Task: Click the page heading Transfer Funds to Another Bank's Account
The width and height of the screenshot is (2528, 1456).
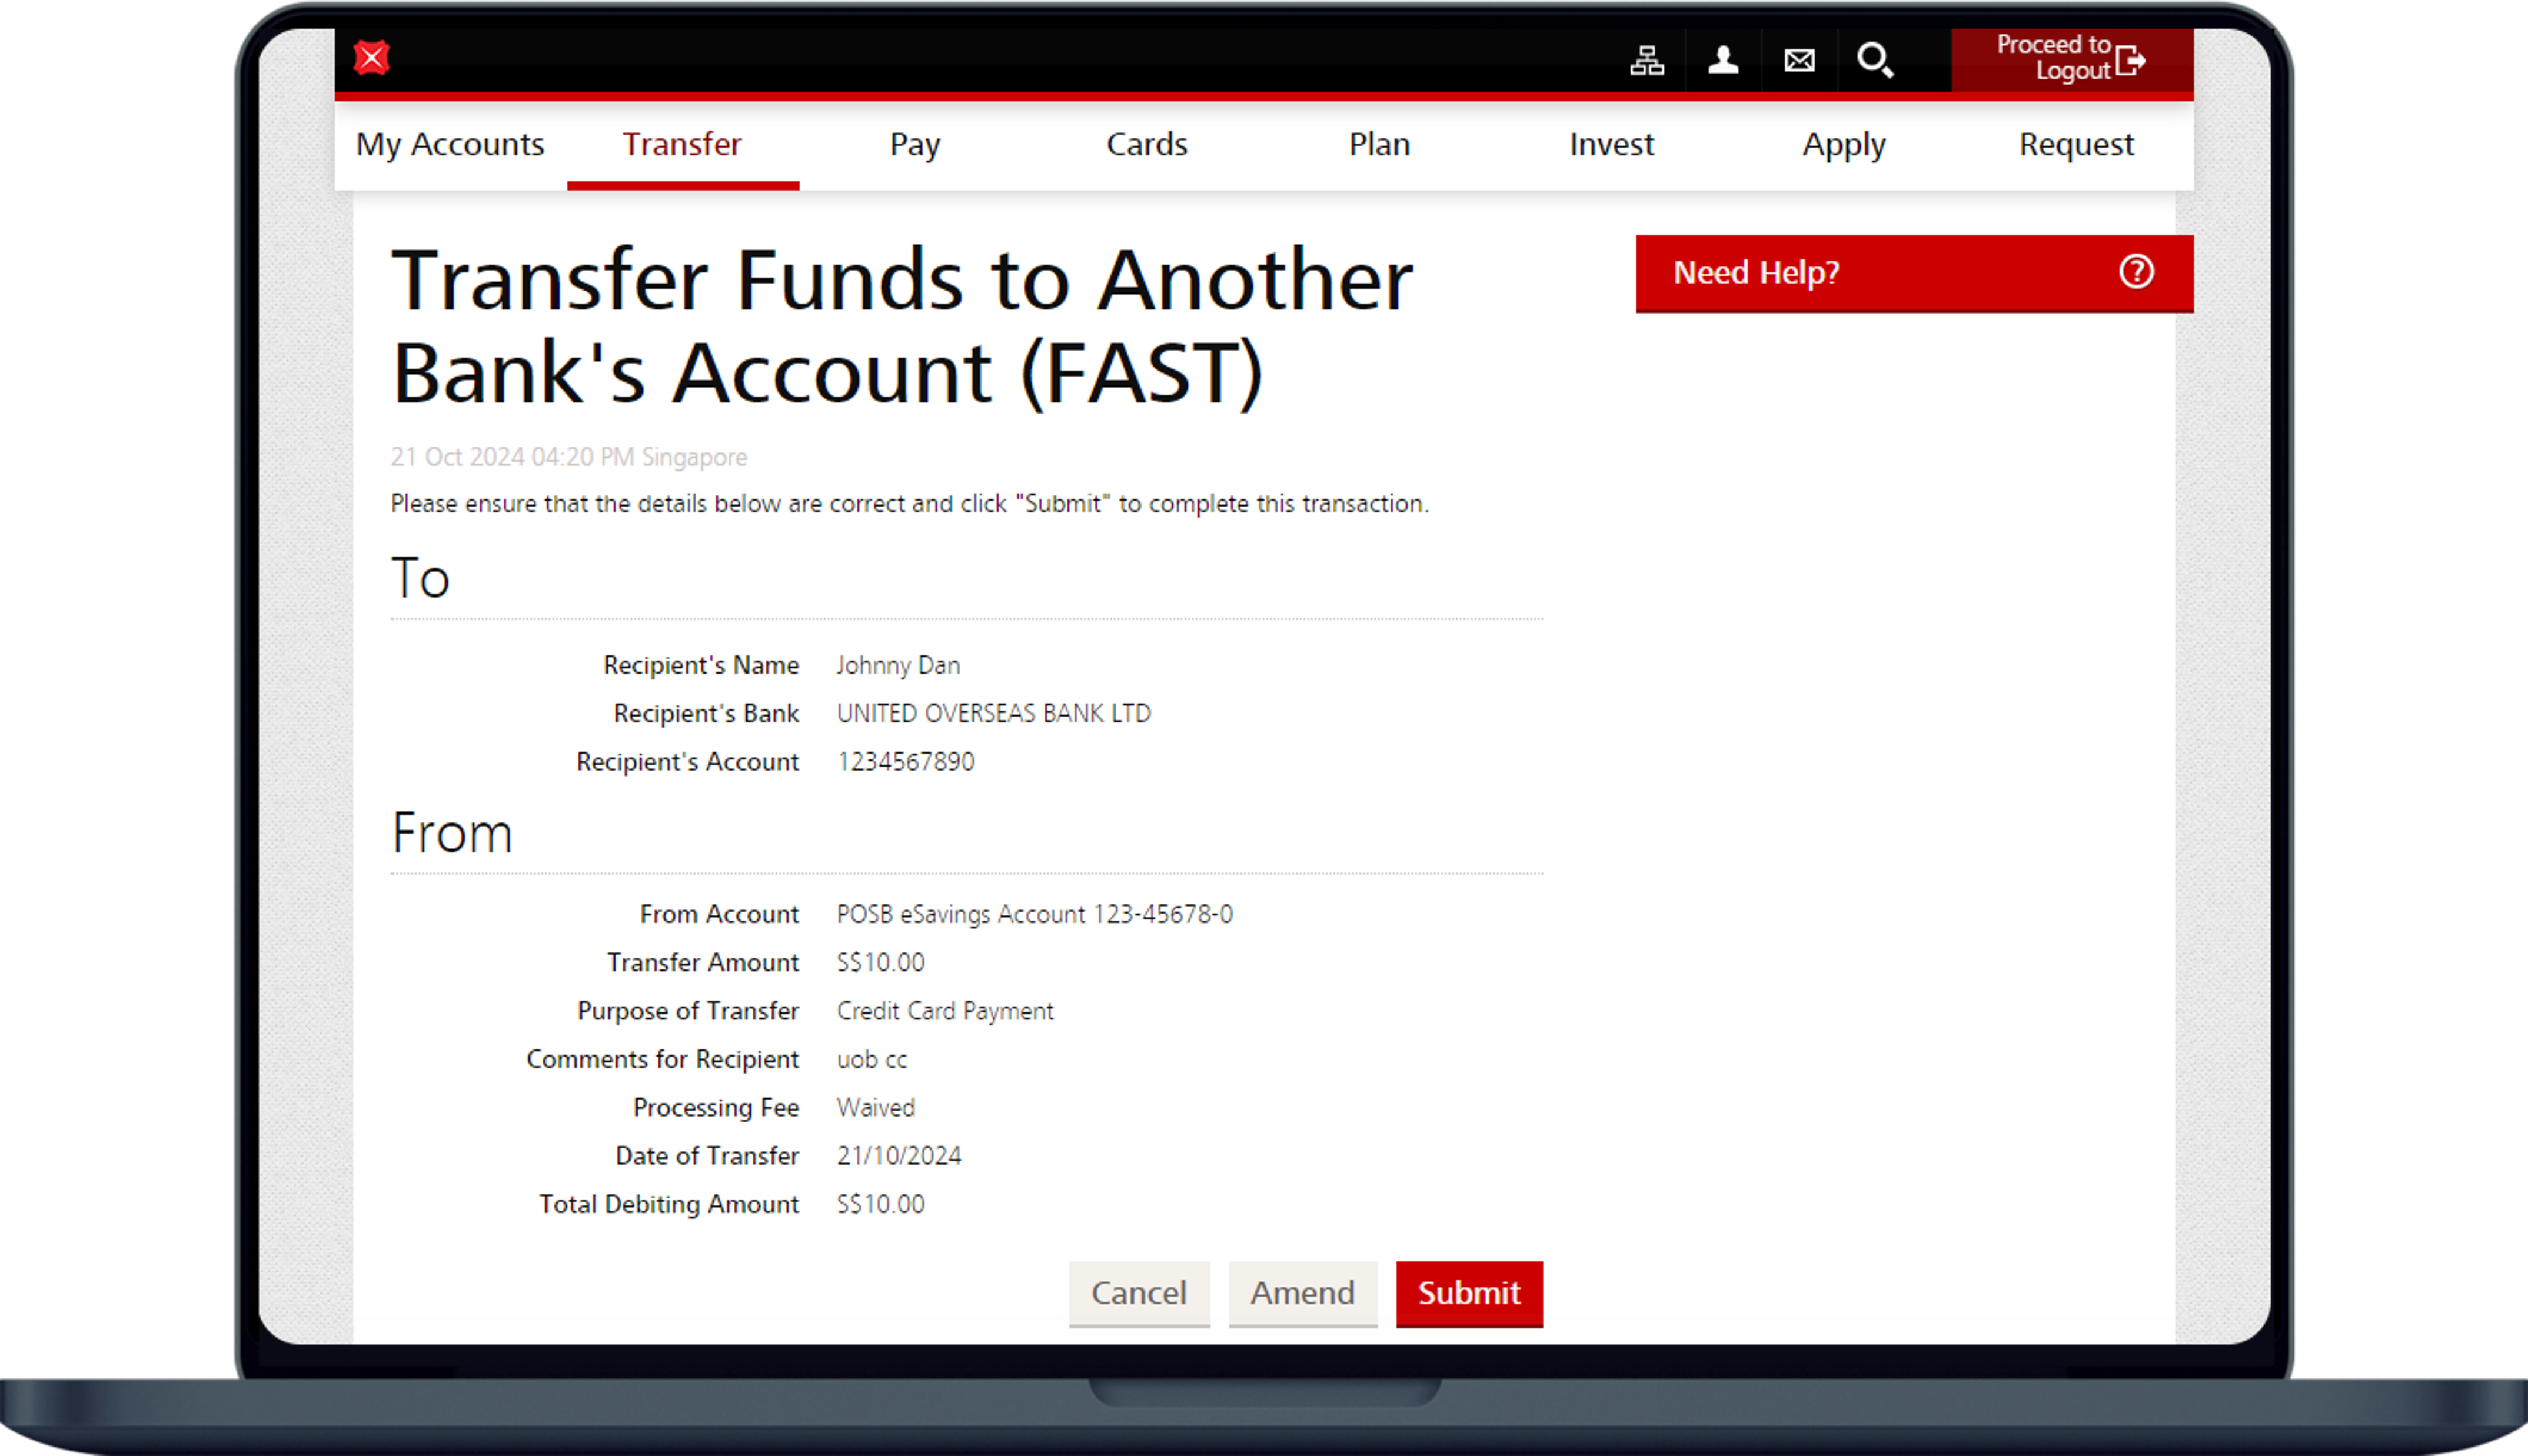Action: (901, 326)
